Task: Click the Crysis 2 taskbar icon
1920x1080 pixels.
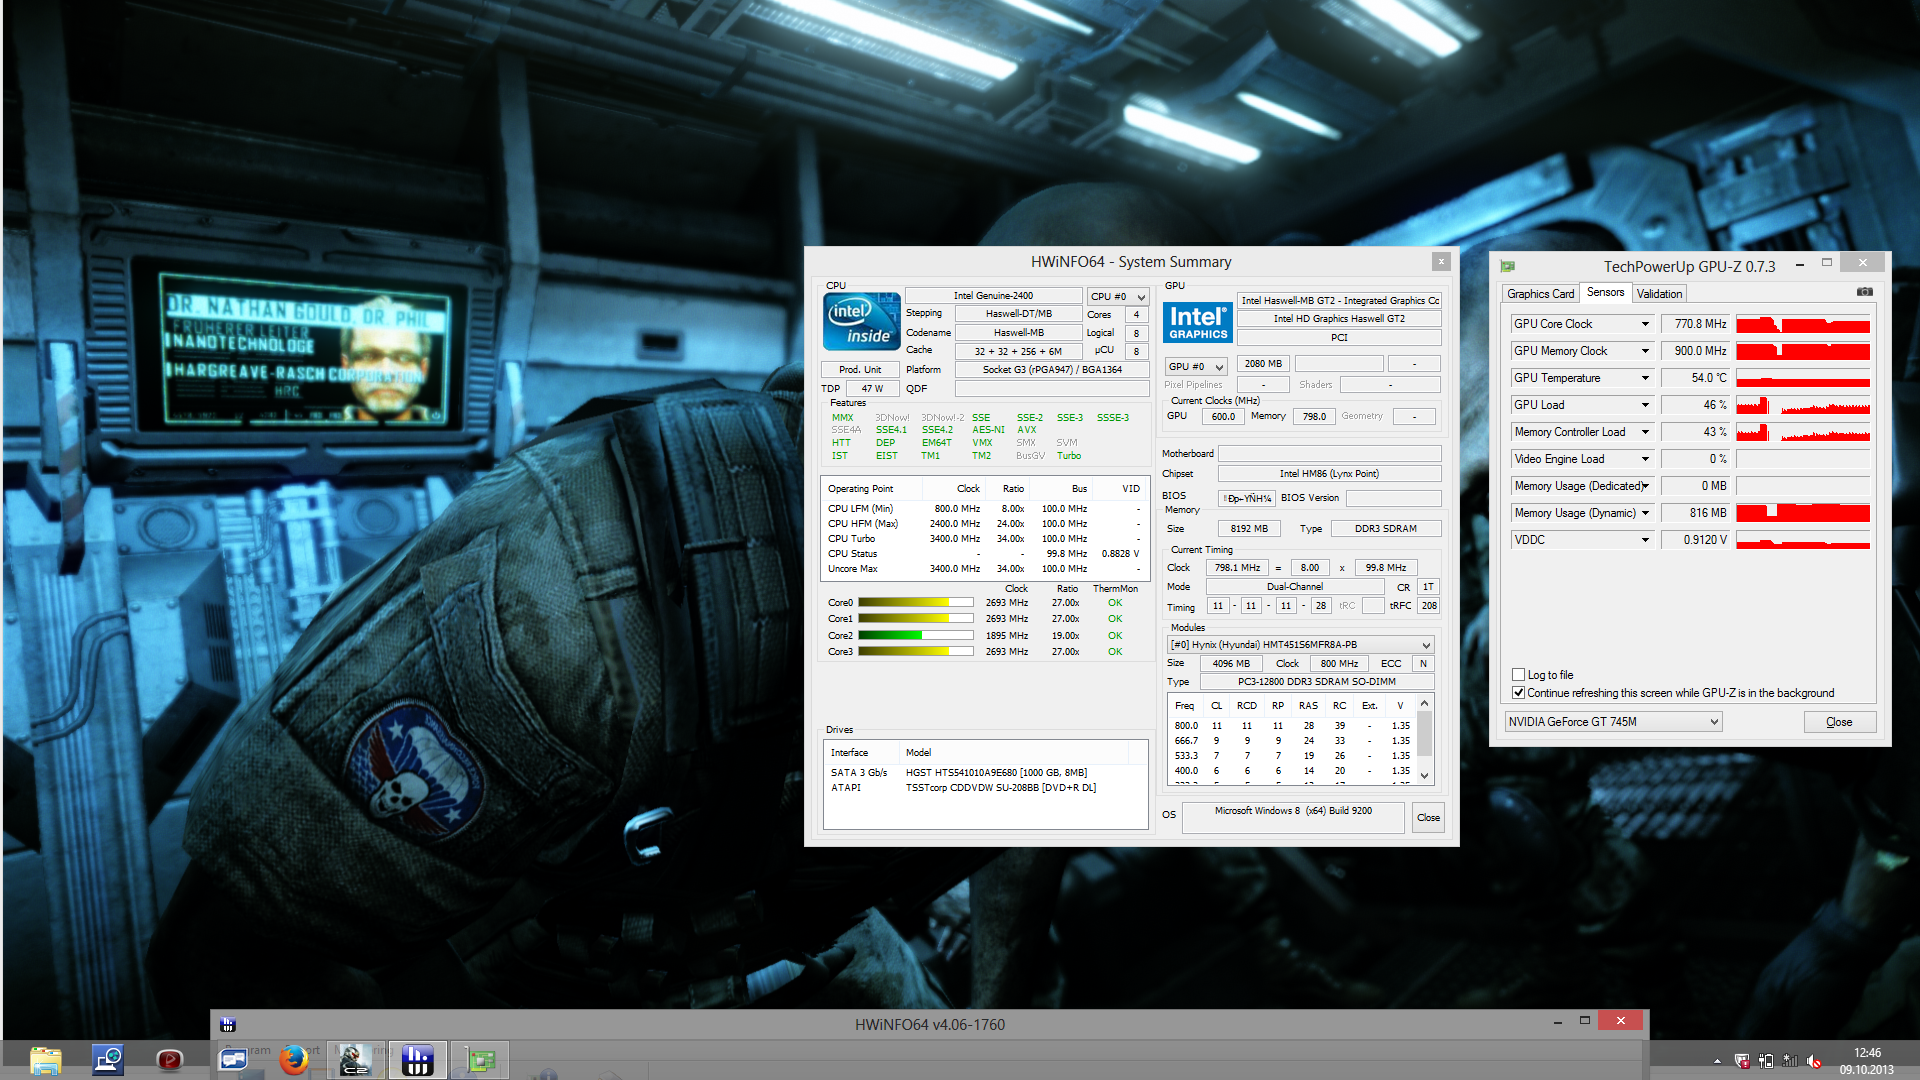Action: (355, 1060)
